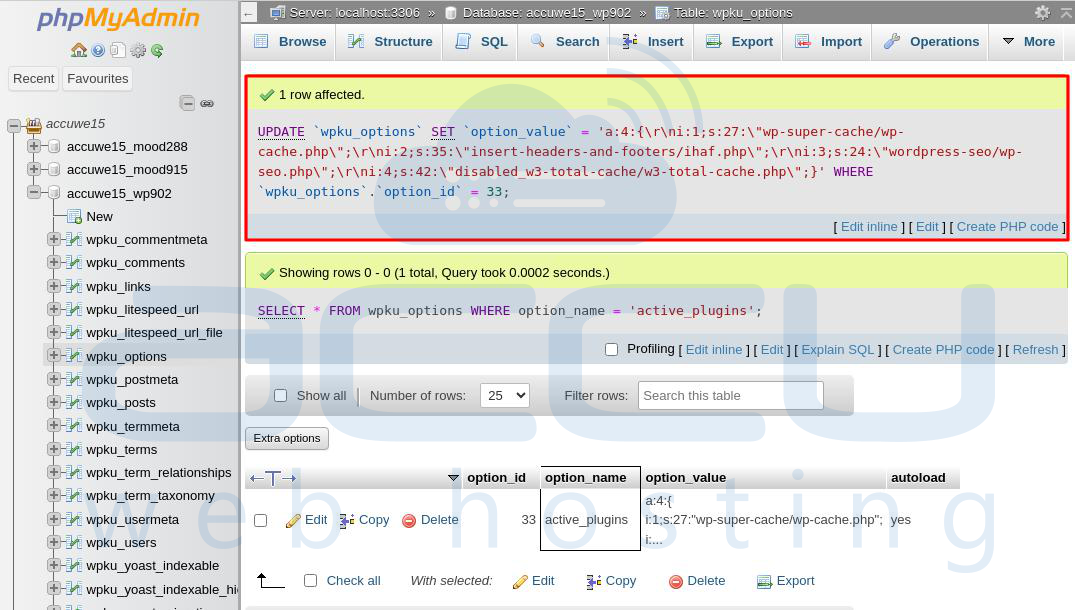1075x610 pixels.
Task: Click the phpMyAdmin logo
Action: [x=118, y=19]
